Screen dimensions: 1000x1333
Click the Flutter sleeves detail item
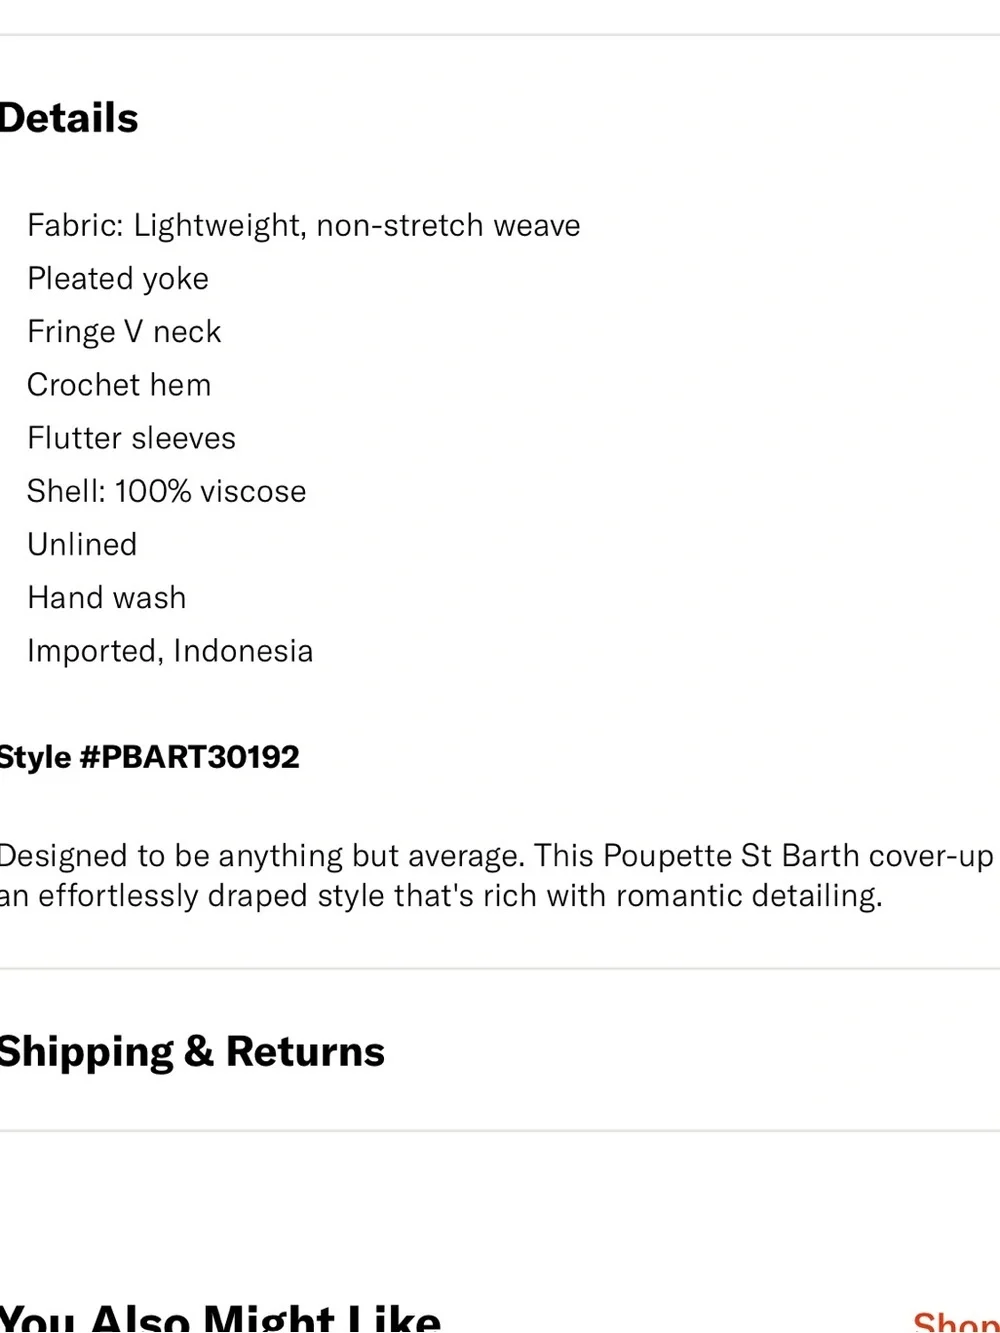(x=131, y=438)
